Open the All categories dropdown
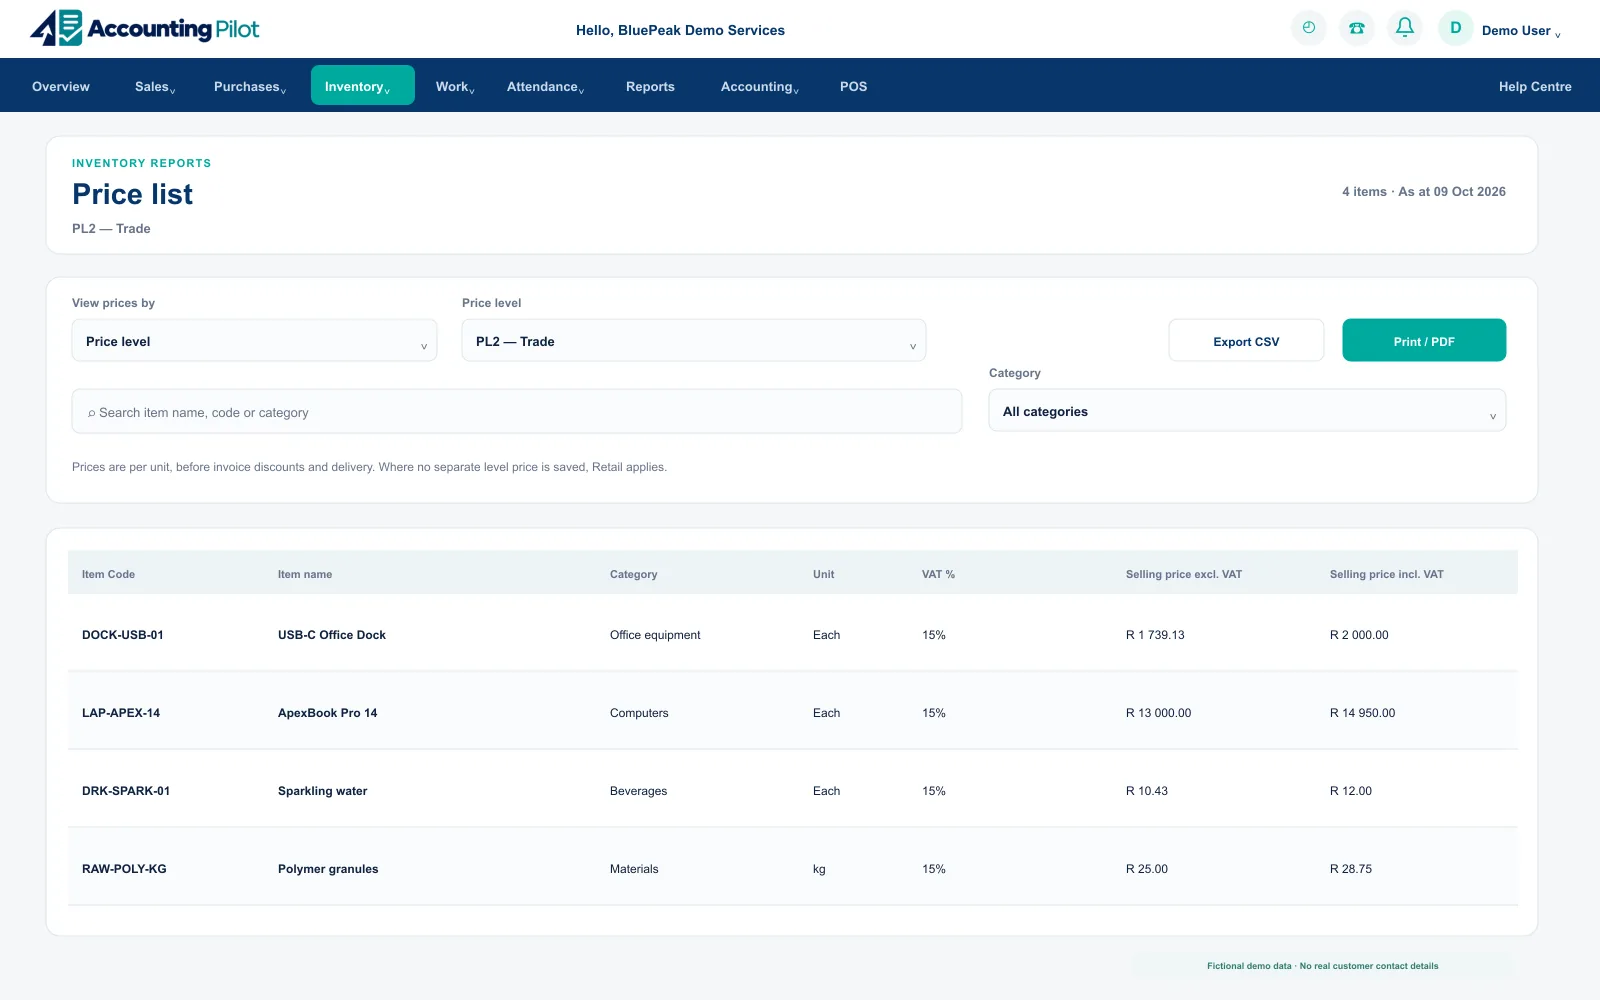 pos(1247,411)
